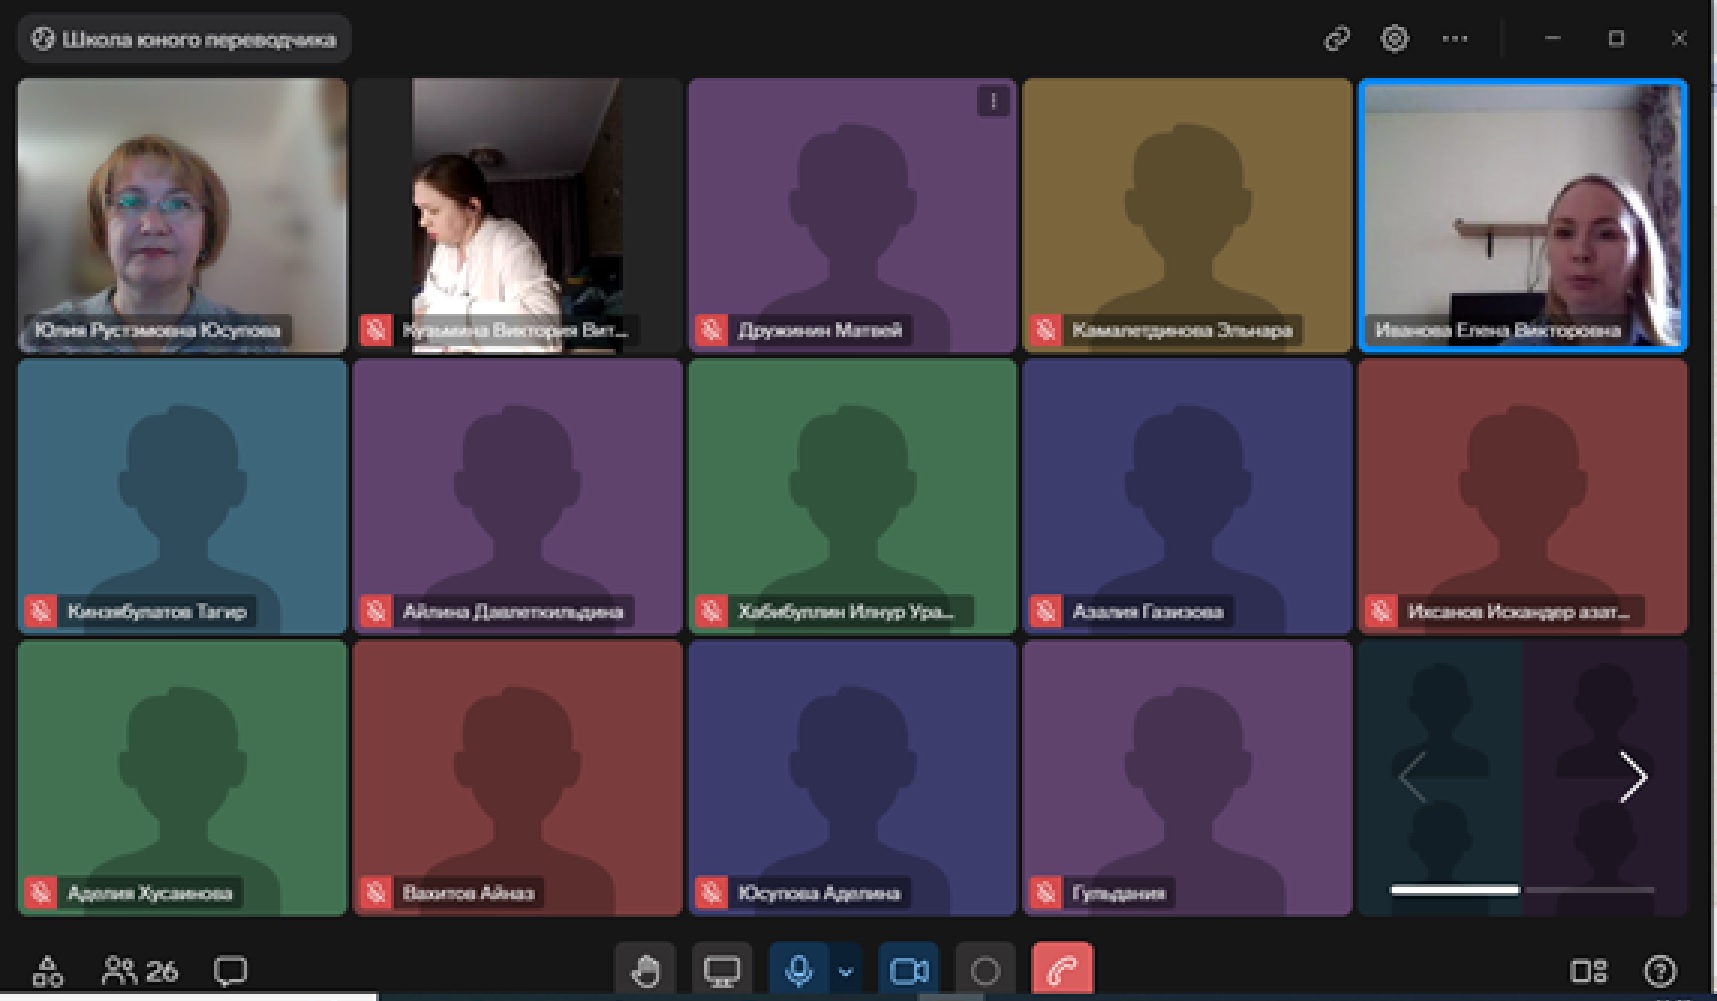Go to next page of participants
This screenshot has width=1717, height=1001.
tap(1632, 777)
